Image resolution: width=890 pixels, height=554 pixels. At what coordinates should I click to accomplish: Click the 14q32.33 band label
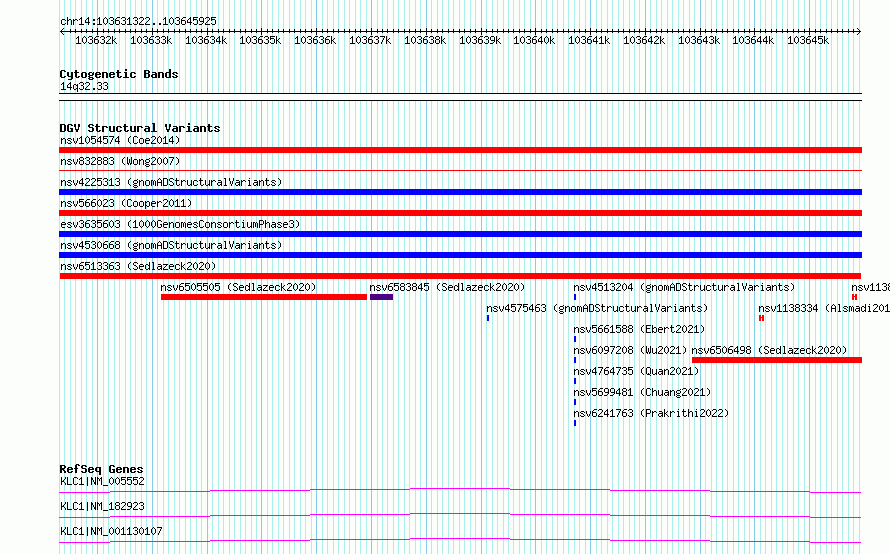point(84,86)
